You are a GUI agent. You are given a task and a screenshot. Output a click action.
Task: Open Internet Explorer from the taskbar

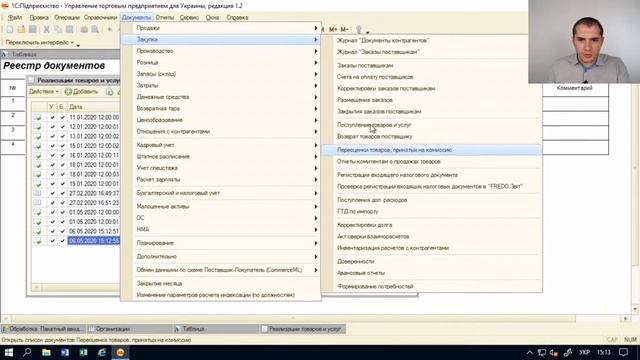click(102, 352)
